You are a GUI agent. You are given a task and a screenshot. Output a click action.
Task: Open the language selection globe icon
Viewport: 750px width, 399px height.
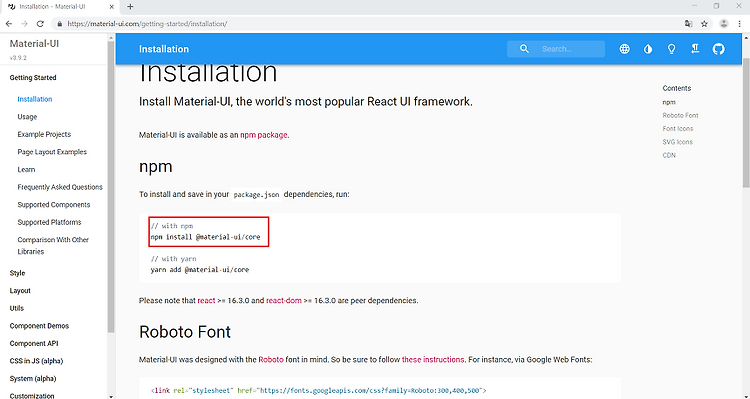(624, 49)
